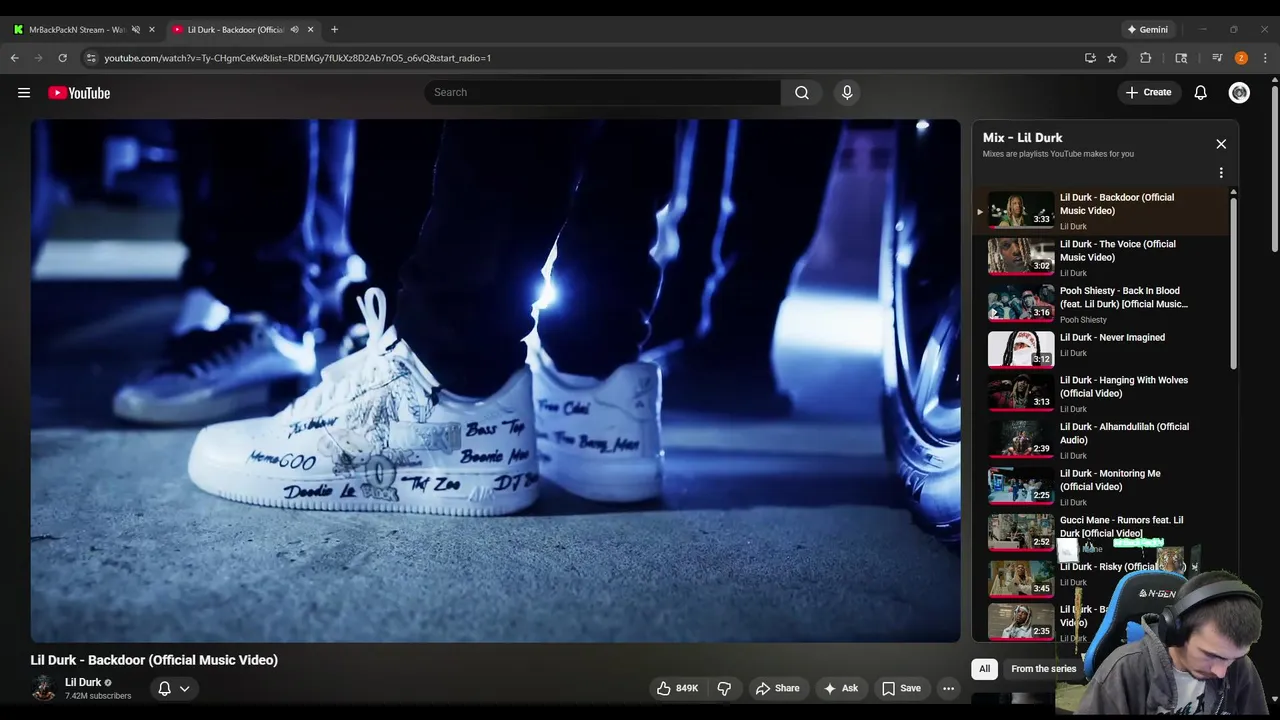Click the search magnifier button
The height and width of the screenshot is (720, 1280).
point(802,92)
